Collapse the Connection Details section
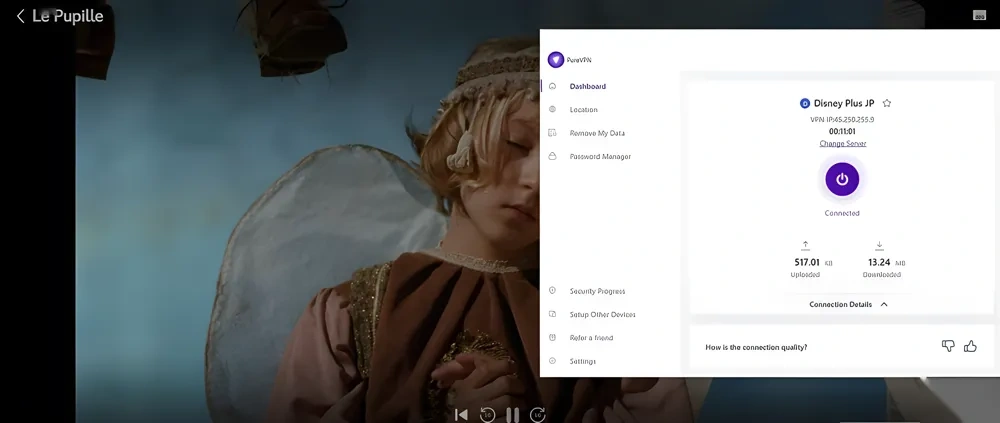 point(884,304)
